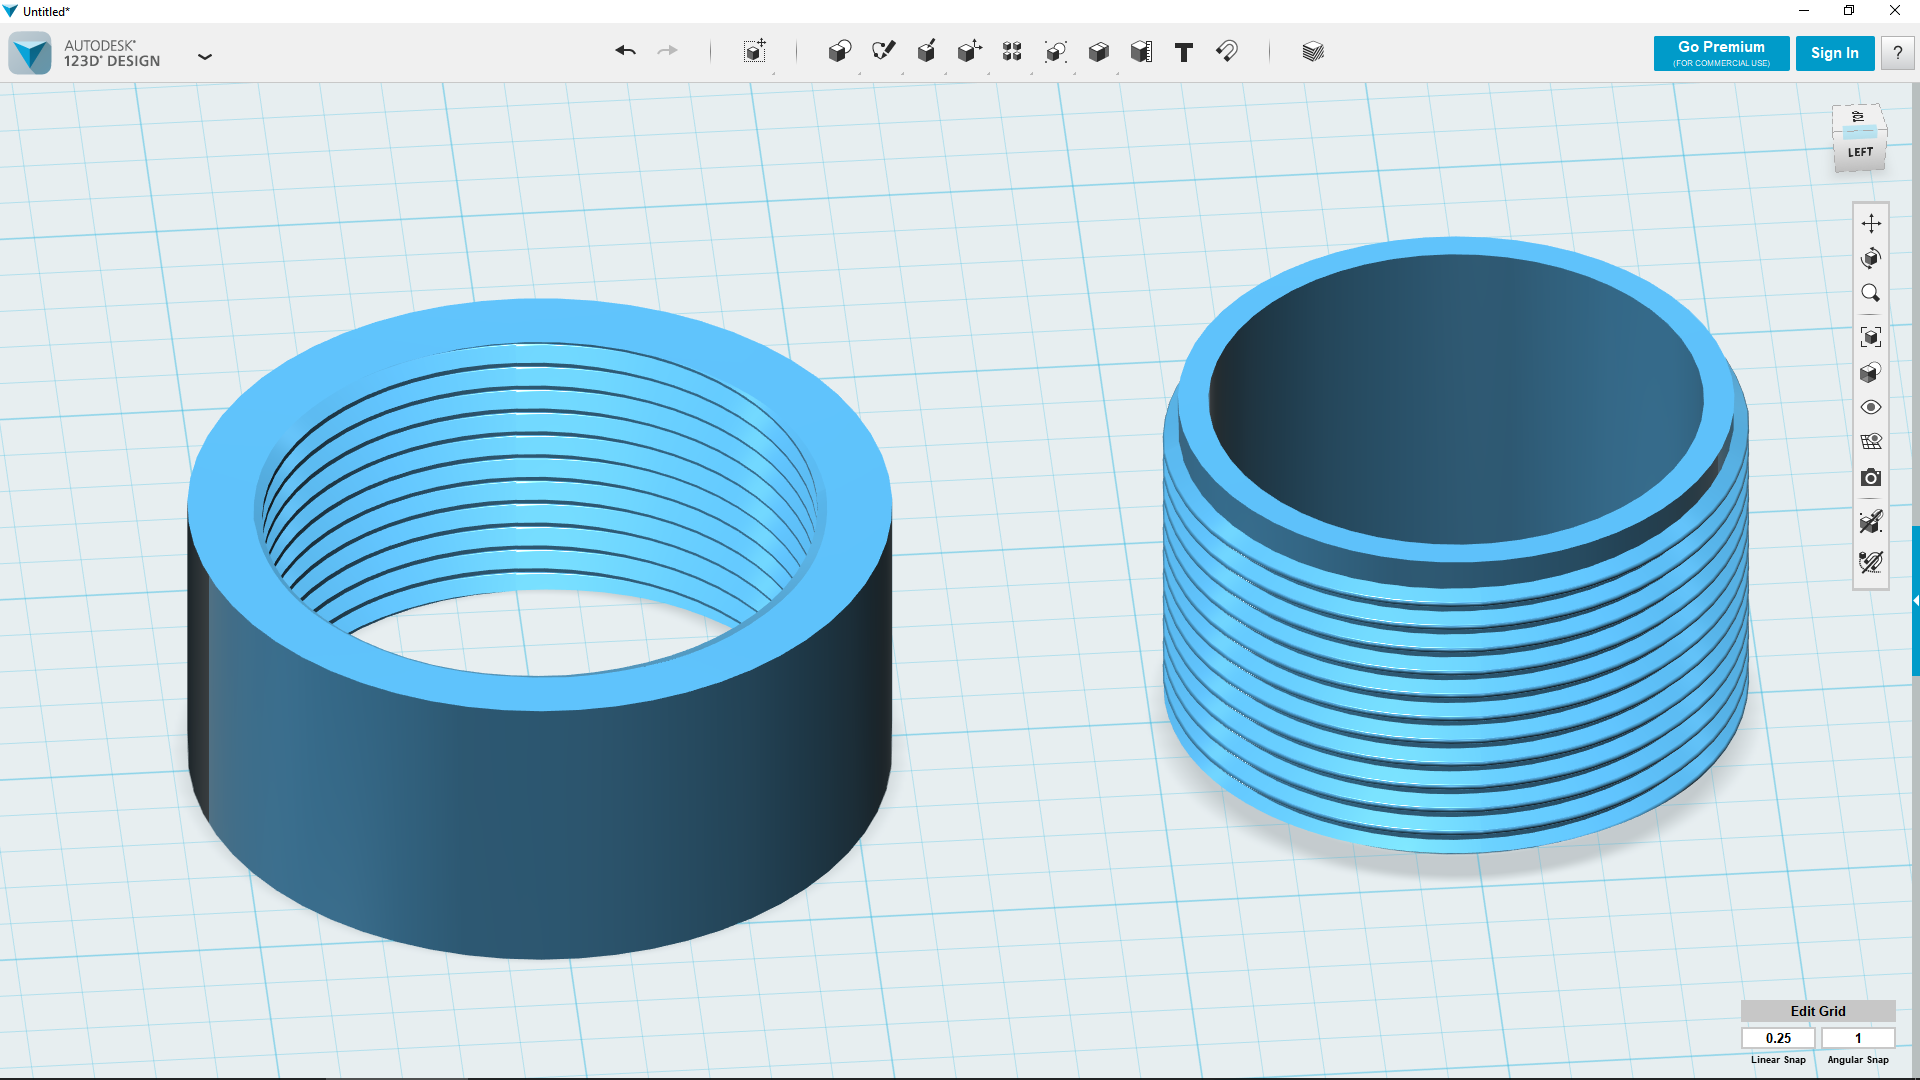Open materials and outlines display options
Image resolution: width=1920 pixels, height=1080 pixels.
click(1871, 372)
